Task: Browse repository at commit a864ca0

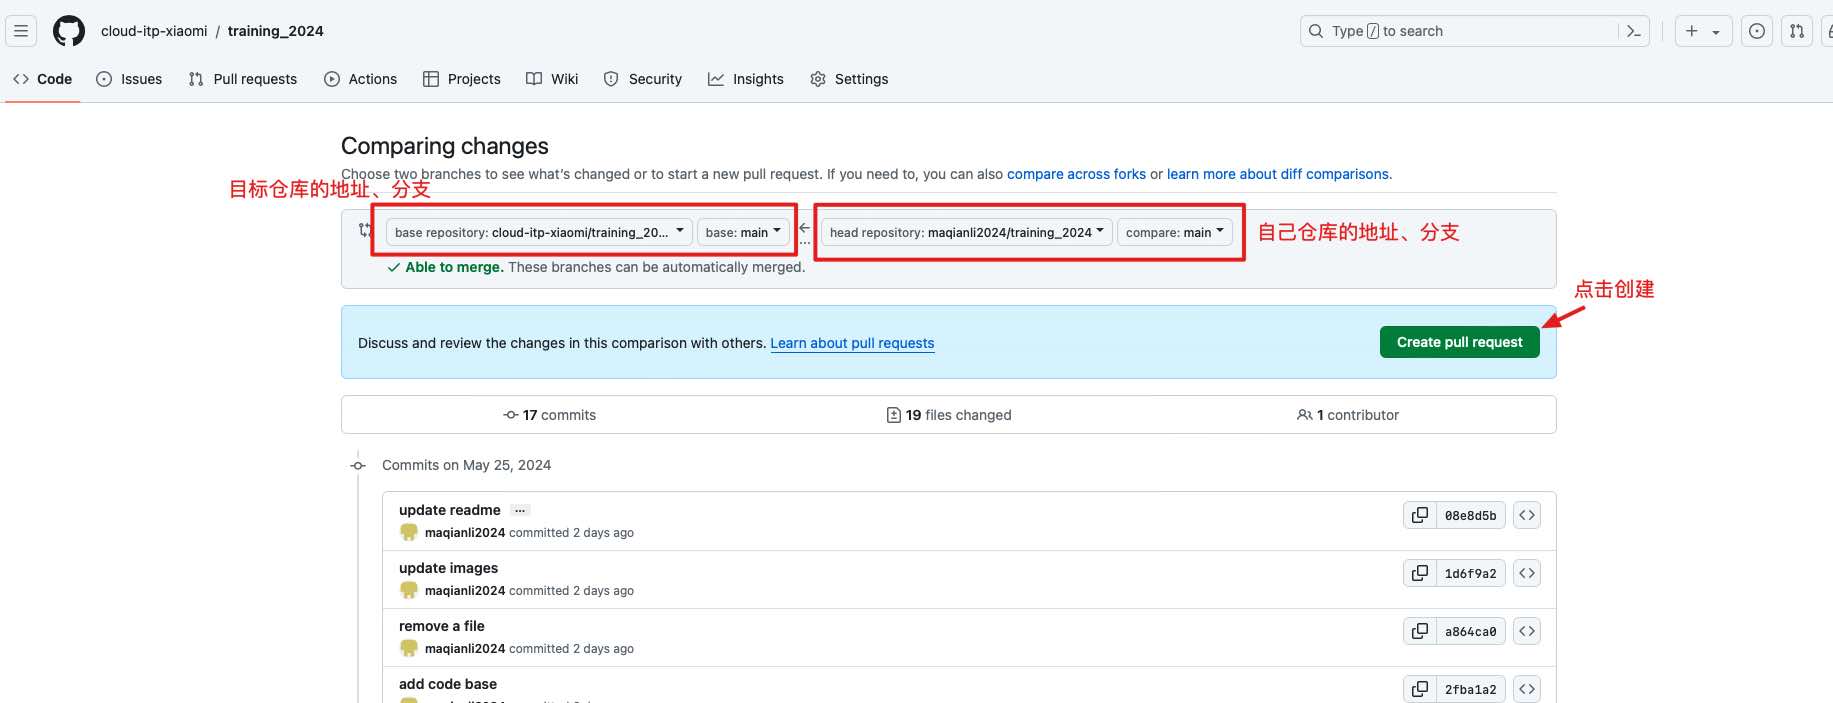Action: [x=1527, y=631]
